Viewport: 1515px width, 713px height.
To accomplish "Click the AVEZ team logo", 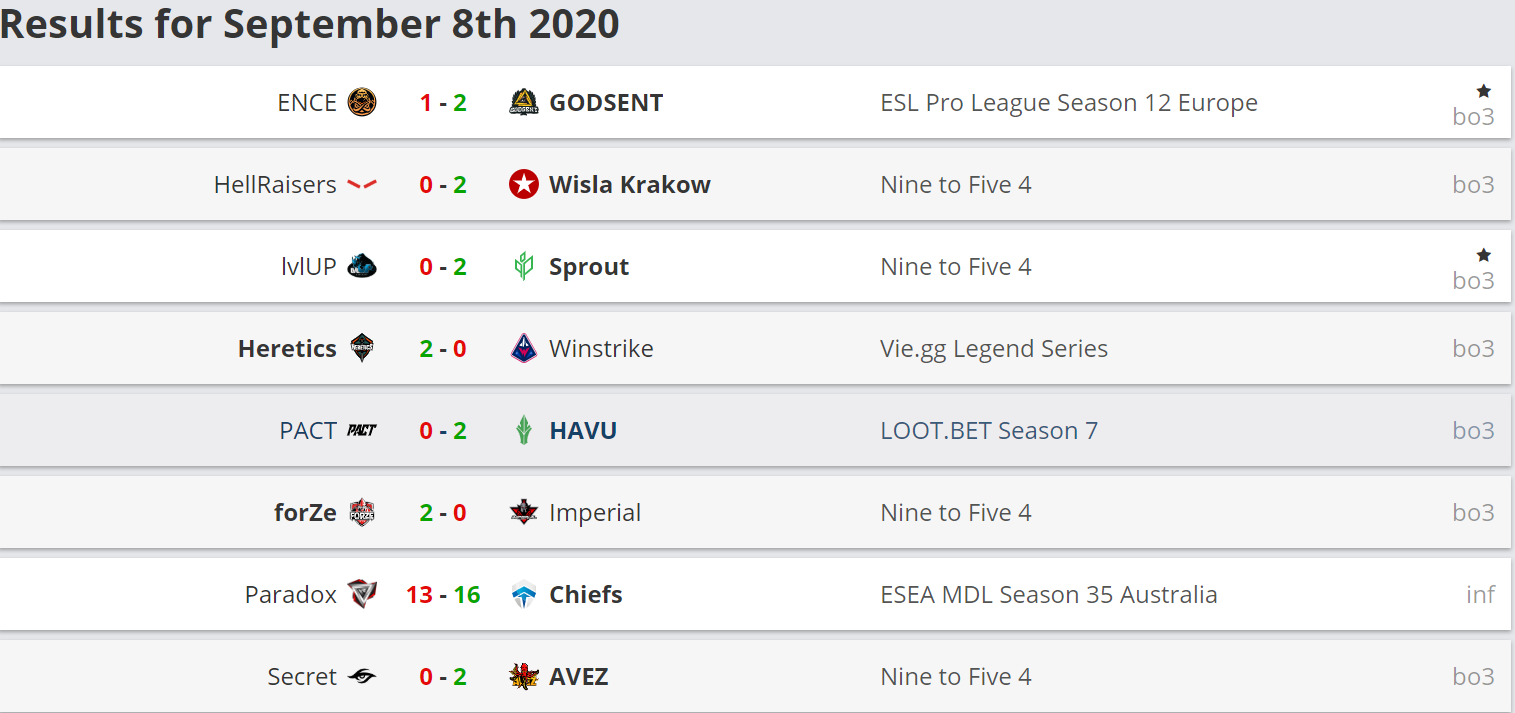I will tap(524, 677).
